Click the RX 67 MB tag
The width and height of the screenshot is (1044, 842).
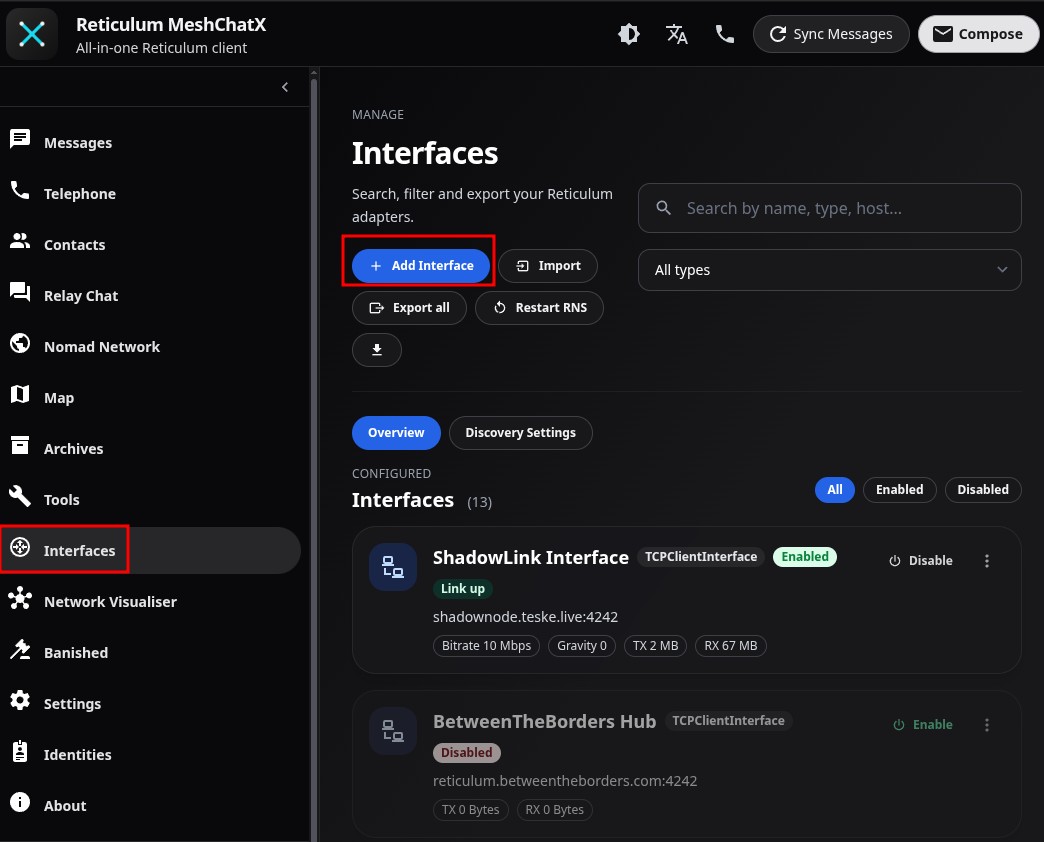click(730, 646)
